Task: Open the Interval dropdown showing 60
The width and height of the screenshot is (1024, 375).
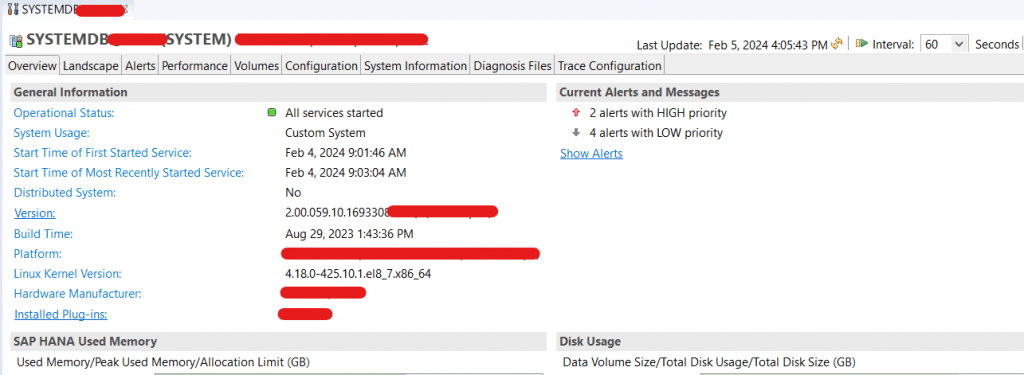Action: (944, 44)
